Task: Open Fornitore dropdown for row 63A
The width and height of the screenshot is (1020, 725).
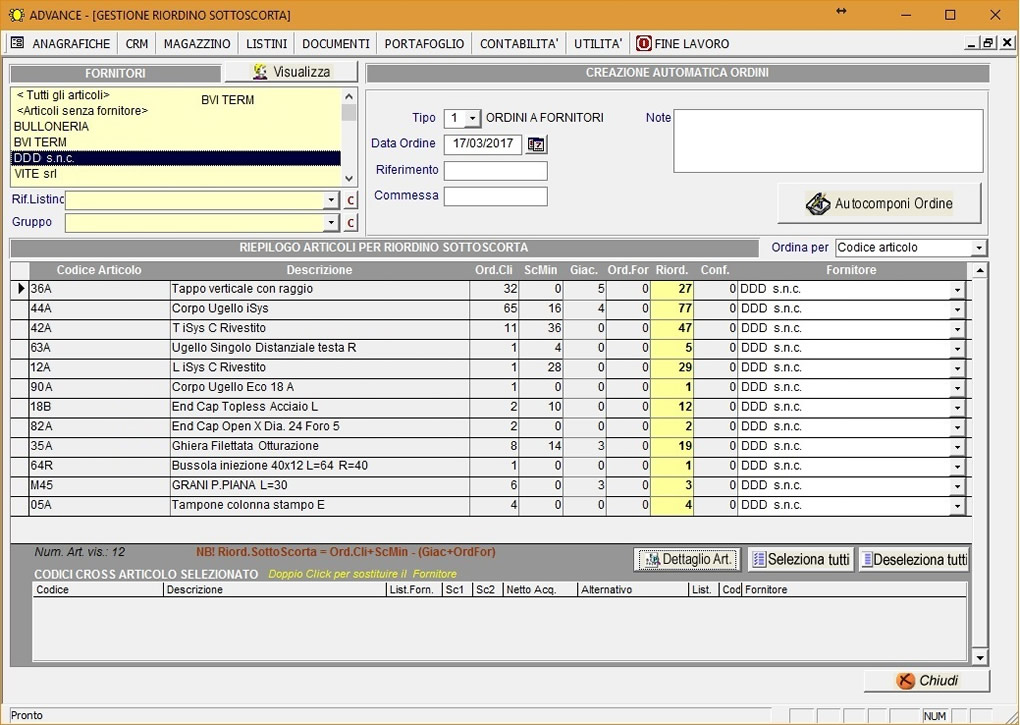Action: pyautogui.click(x=957, y=349)
